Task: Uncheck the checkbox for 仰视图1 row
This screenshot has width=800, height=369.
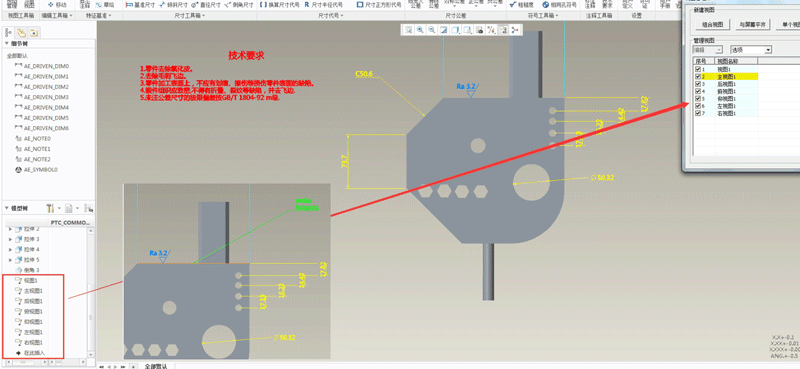Action: click(697, 99)
